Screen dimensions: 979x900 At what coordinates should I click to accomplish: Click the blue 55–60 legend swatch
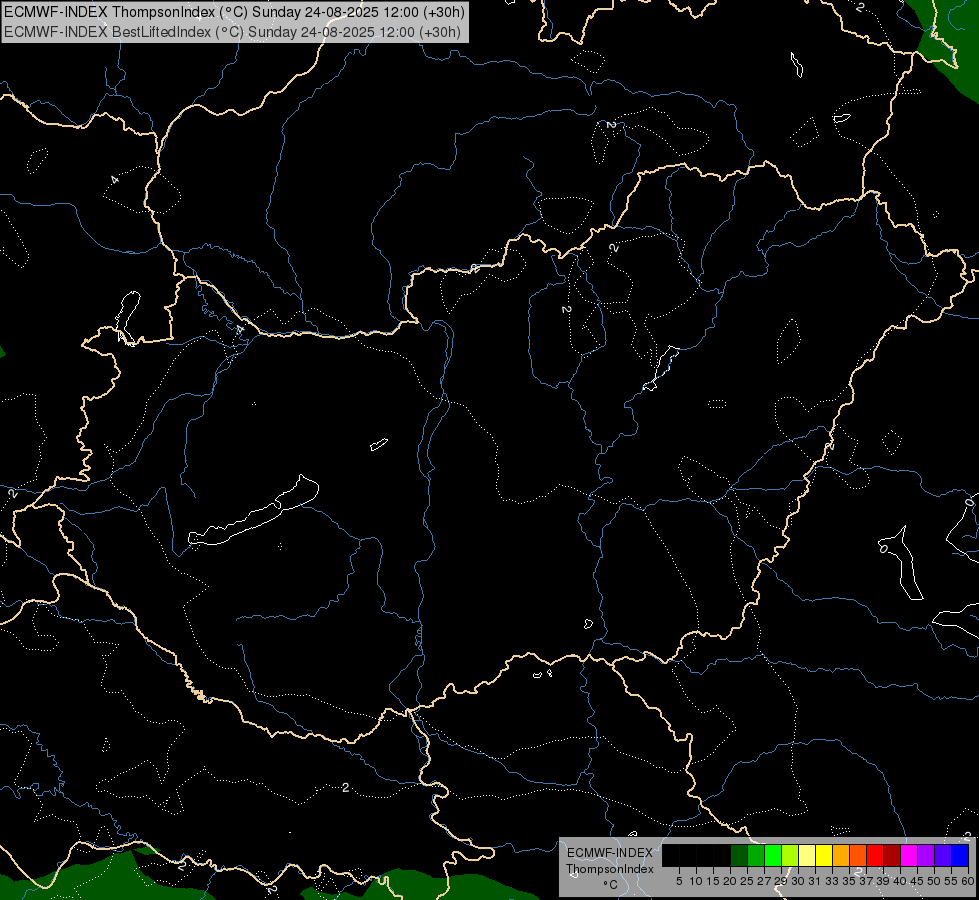click(x=960, y=855)
